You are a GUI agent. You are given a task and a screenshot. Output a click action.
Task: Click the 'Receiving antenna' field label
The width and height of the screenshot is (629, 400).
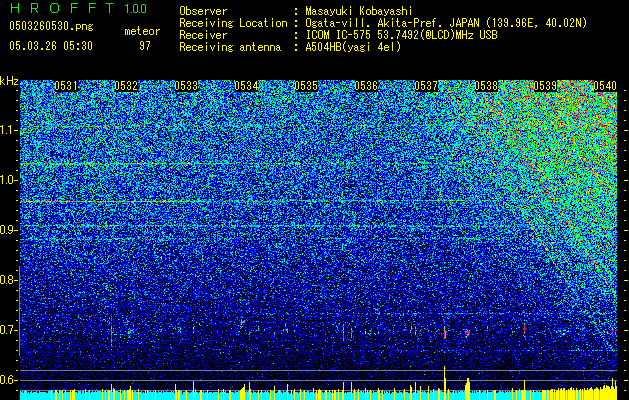click(230, 47)
